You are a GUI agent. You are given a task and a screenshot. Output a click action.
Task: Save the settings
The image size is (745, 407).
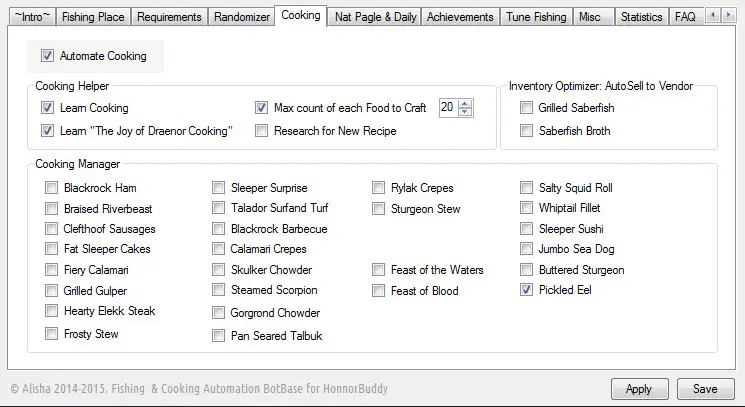705,389
